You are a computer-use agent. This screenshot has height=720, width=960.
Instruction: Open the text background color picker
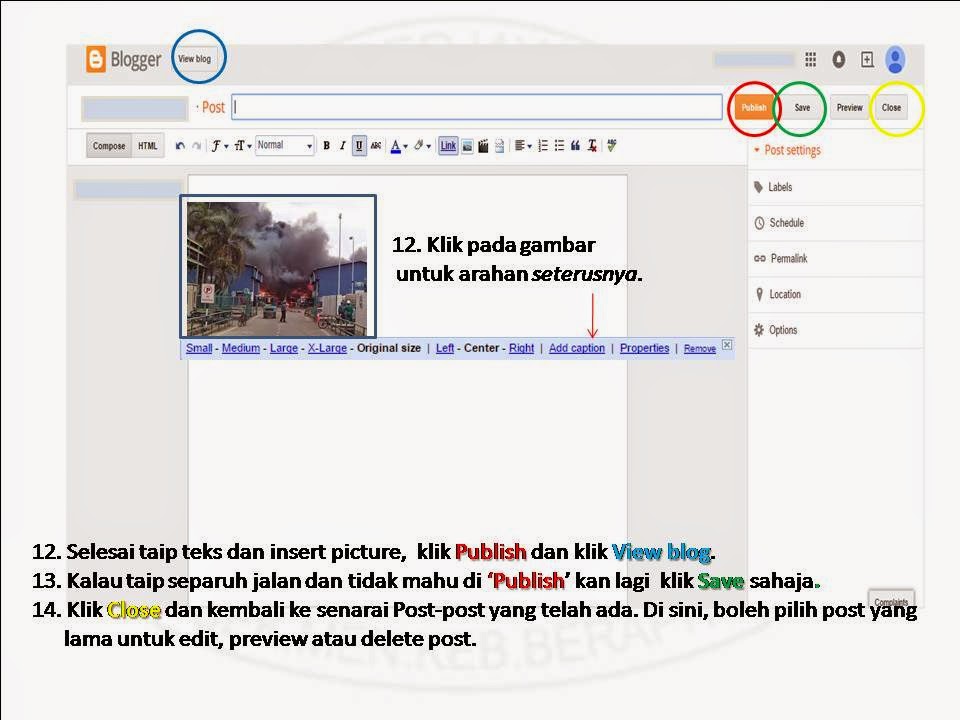[422, 145]
